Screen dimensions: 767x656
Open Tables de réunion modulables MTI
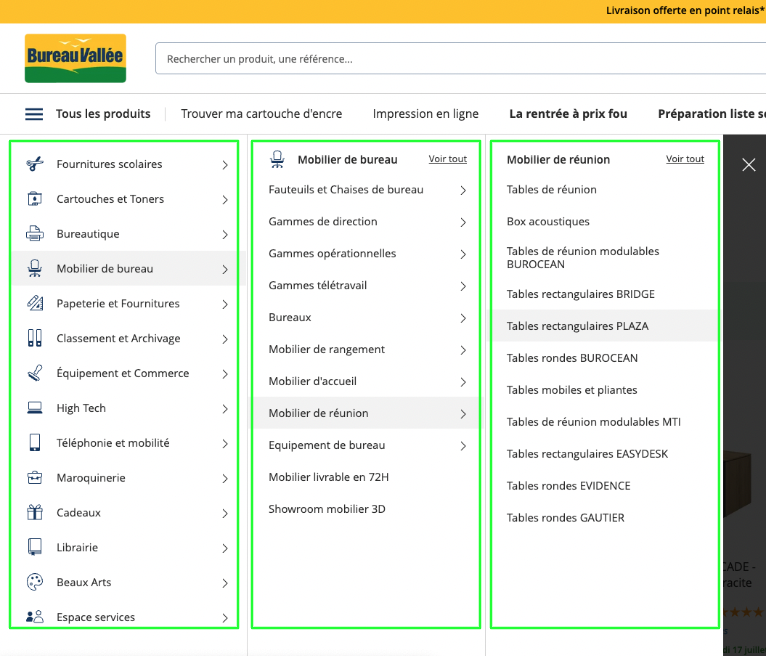tap(593, 422)
